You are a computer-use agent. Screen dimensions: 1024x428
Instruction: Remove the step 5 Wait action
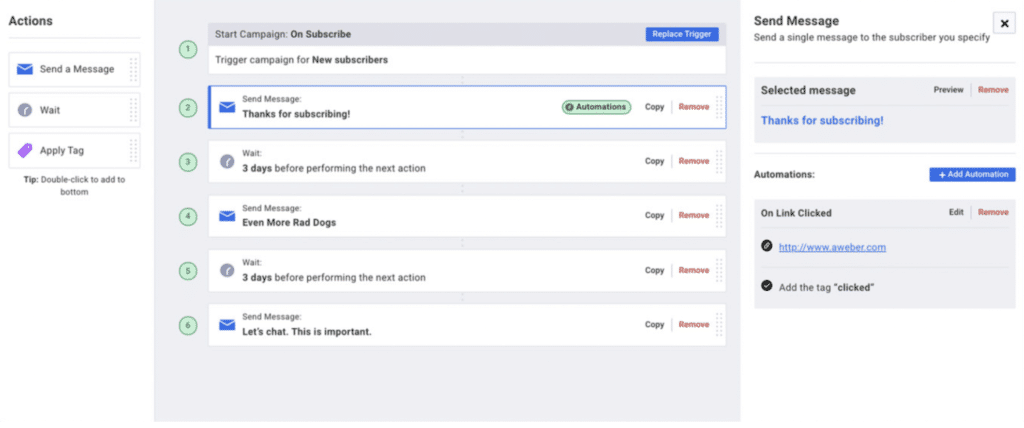[694, 270]
